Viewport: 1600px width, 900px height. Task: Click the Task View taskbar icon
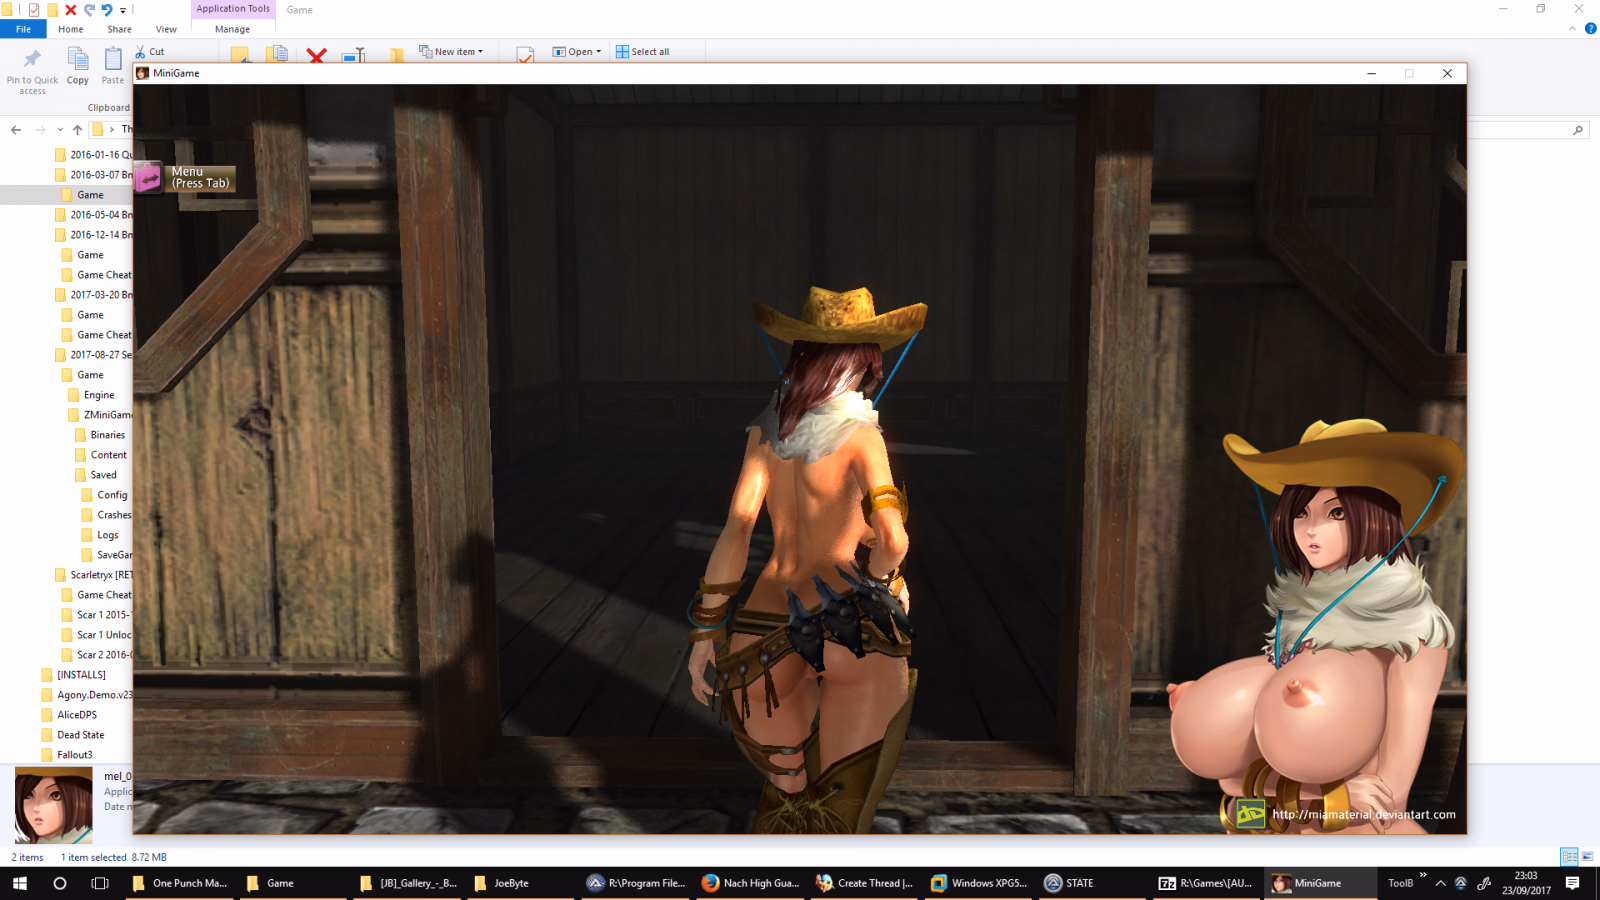click(x=99, y=883)
